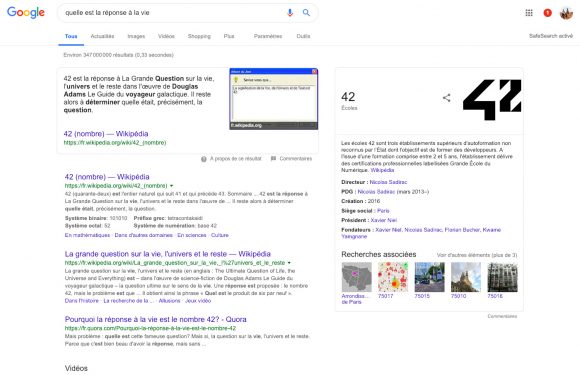Screen dimensions: 580x375
Task: Click the search magnifier icon
Action: (x=306, y=13)
